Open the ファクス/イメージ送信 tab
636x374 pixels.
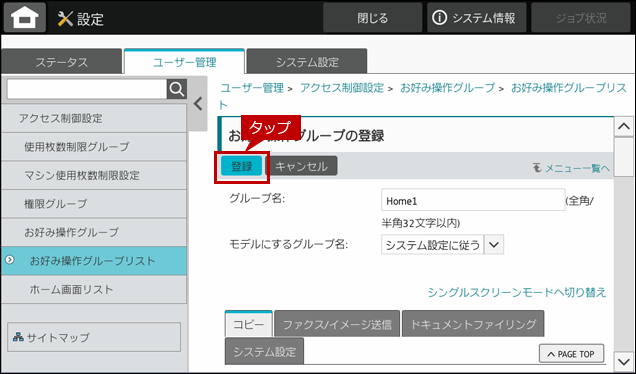(x=337, y=324)
